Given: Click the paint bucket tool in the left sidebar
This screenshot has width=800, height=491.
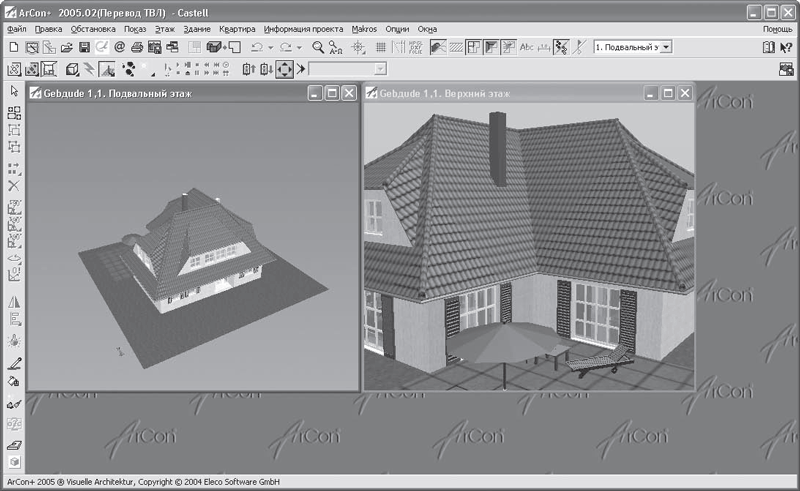Looking at the screenshot, I should point(14,381).
